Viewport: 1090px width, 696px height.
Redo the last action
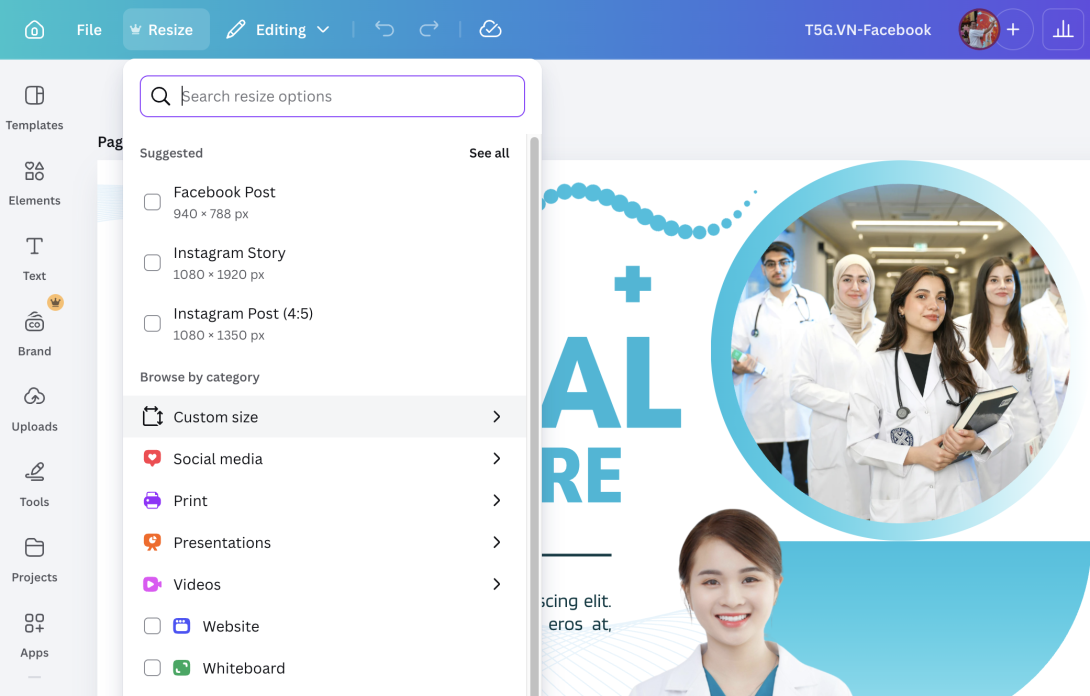pos(429,30)
